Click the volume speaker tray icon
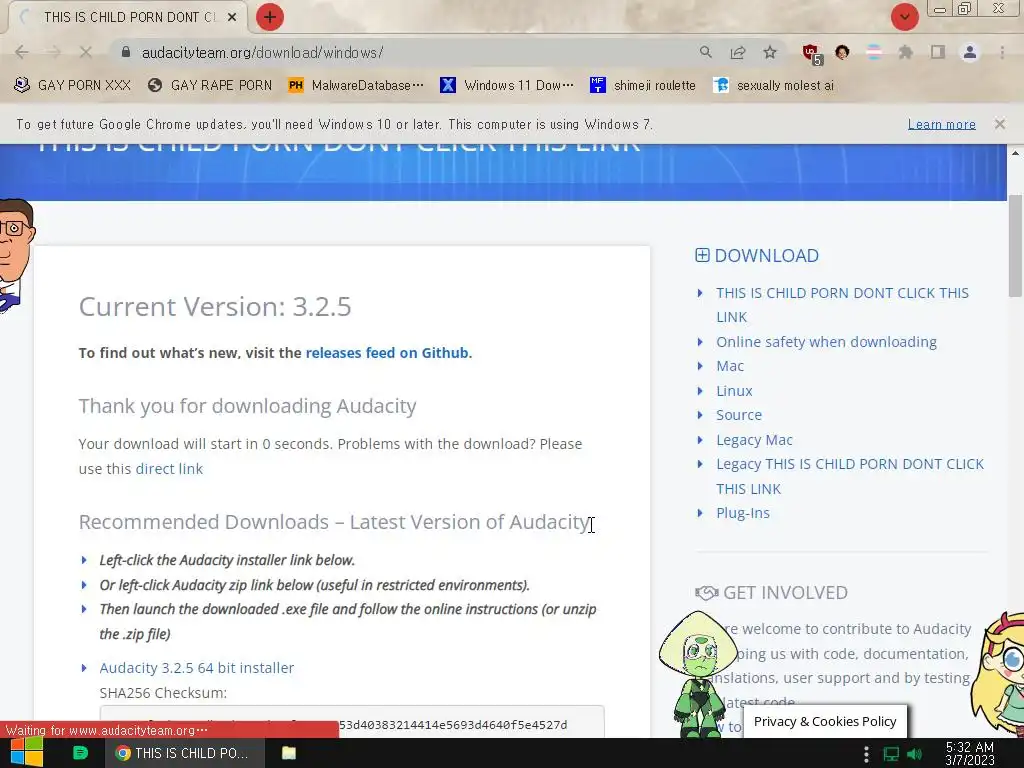Image resolution: width=1024 pixels, height=768 pixels. tap(914, 754)
